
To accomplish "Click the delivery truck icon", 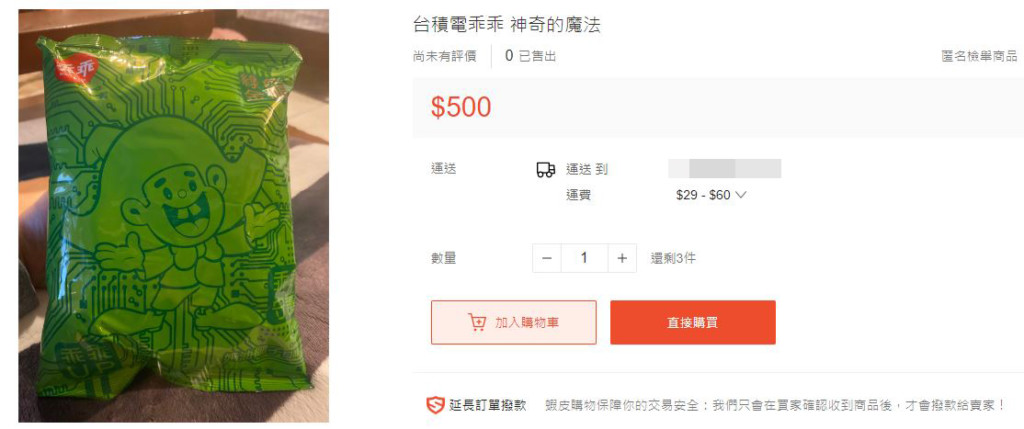I will [x=545, y=170].
